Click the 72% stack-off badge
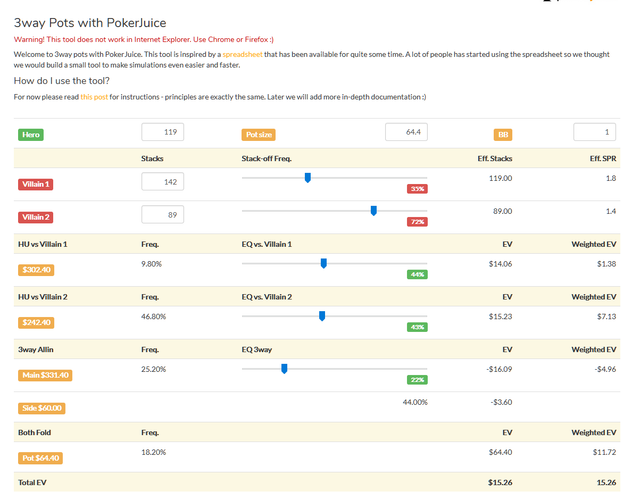The width and height of the screenshot is (640, 492). (x=417, y=222)
